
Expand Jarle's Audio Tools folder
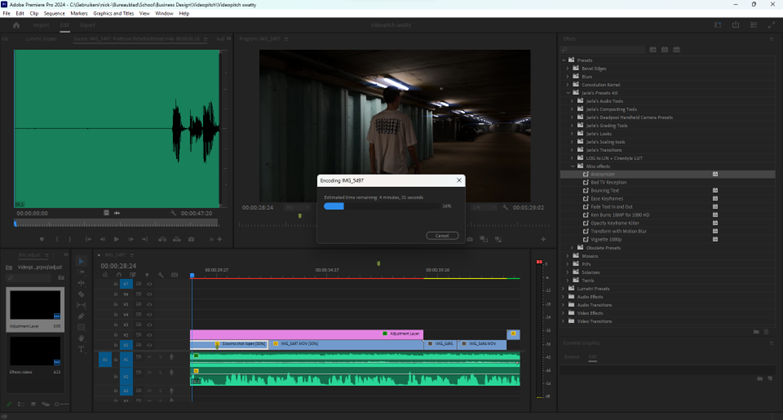pyautogui.click(x=572, y=101)
